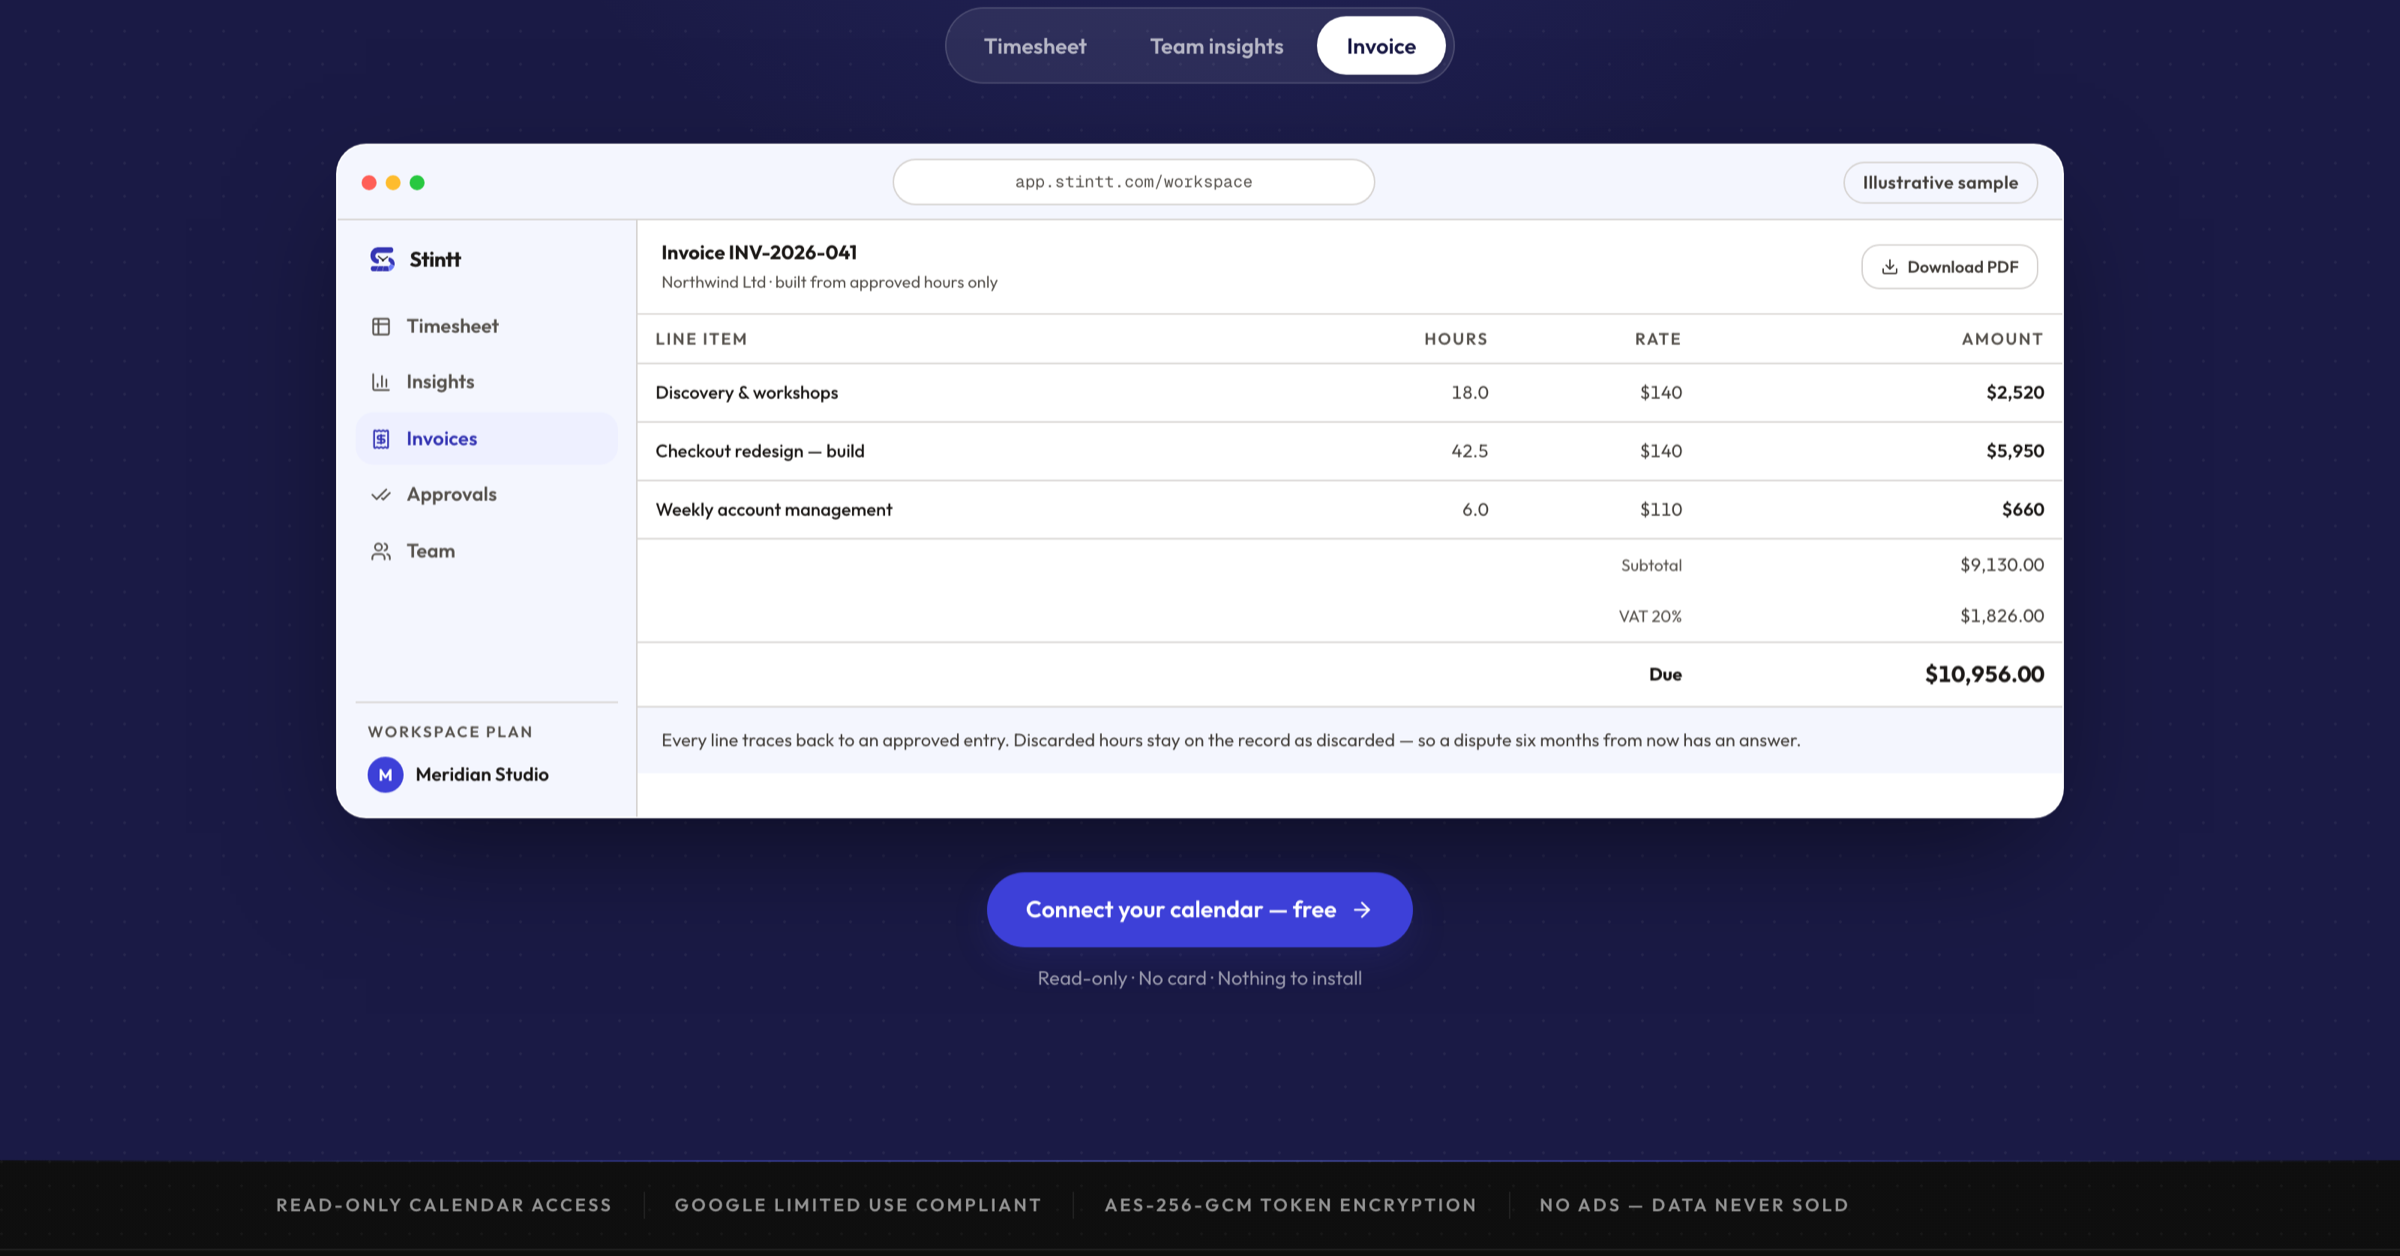Click the Stintt logo icon
Image resolution: width=2400 pixels, height=1256 pixels.
tap(382, 259)
